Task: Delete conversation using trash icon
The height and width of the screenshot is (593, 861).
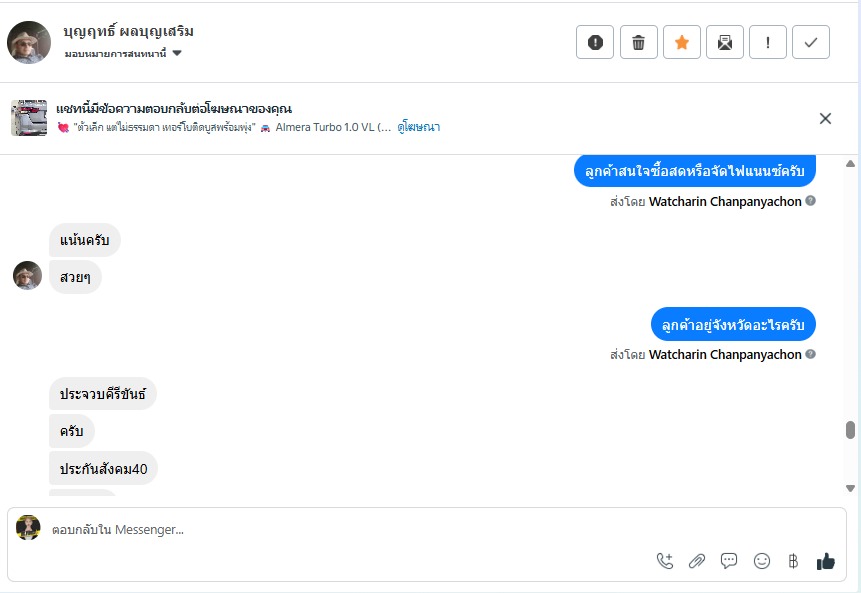Action: pyautogui.click(x=639, y=42)
